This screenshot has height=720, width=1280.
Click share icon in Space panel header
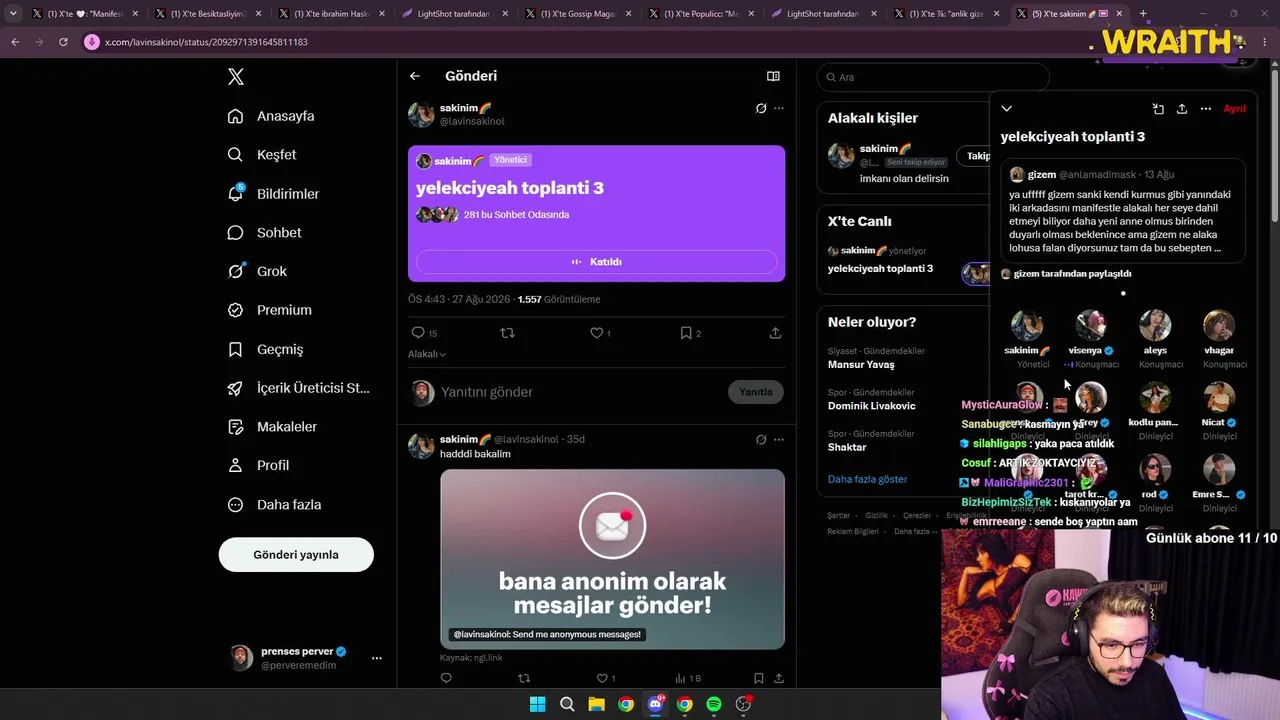(1181, 108)
